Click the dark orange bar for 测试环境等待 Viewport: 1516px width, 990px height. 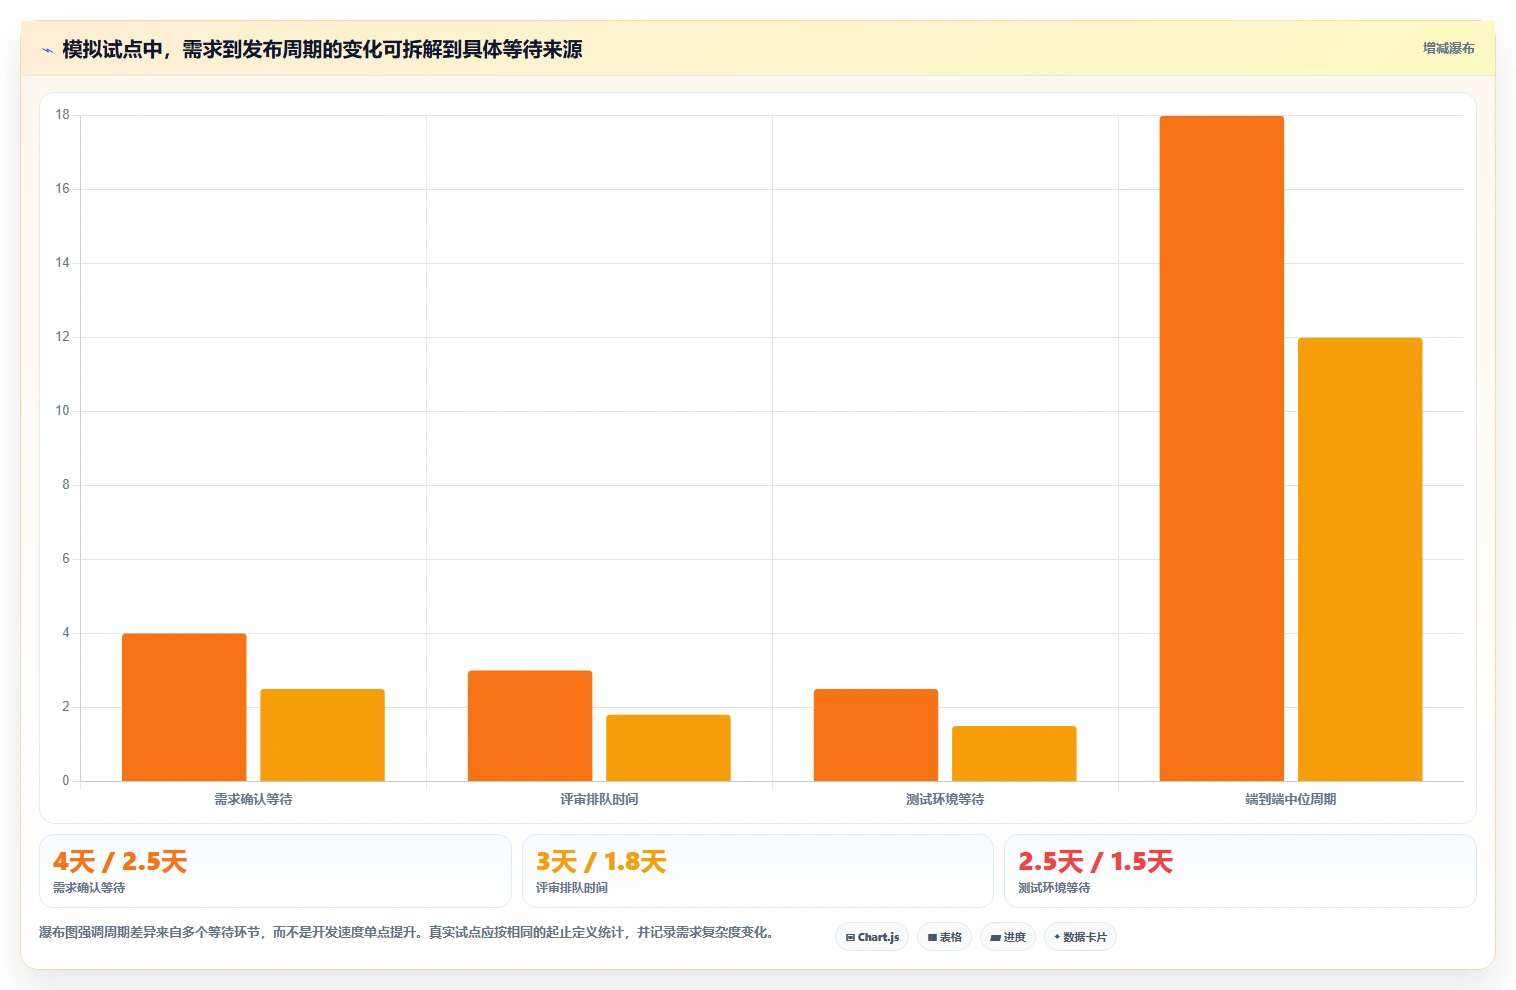[876, 735]
